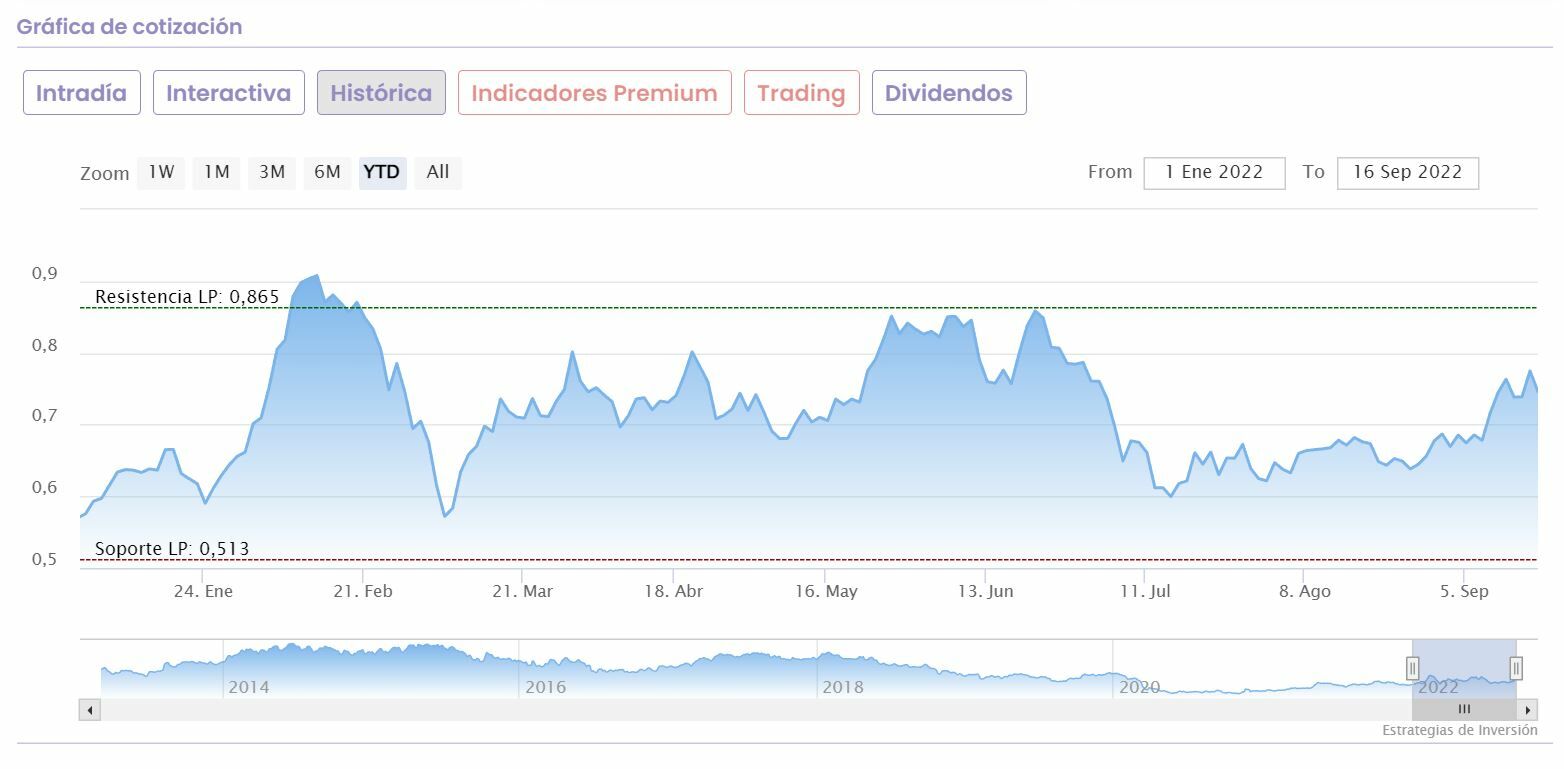The width and height of the screenshot is (1564, 769).
Task: Select the Histórica tab
Action: pyautogui.click(x=381, y=93)
